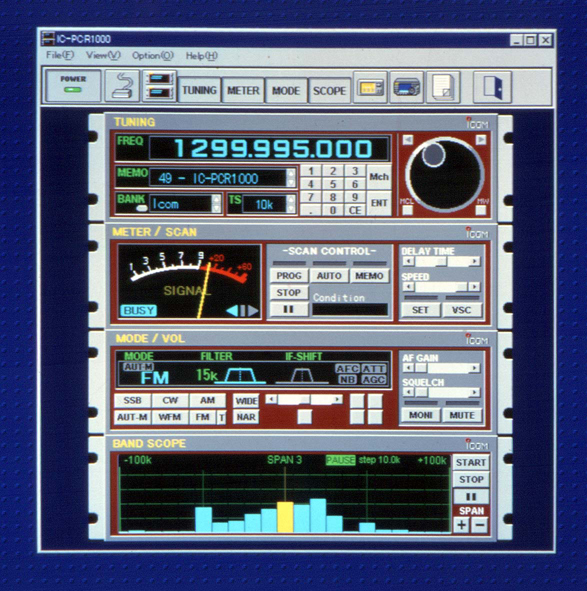587x591 pixels.
Task: Click the exit door icon
Action: pos(492,87)
